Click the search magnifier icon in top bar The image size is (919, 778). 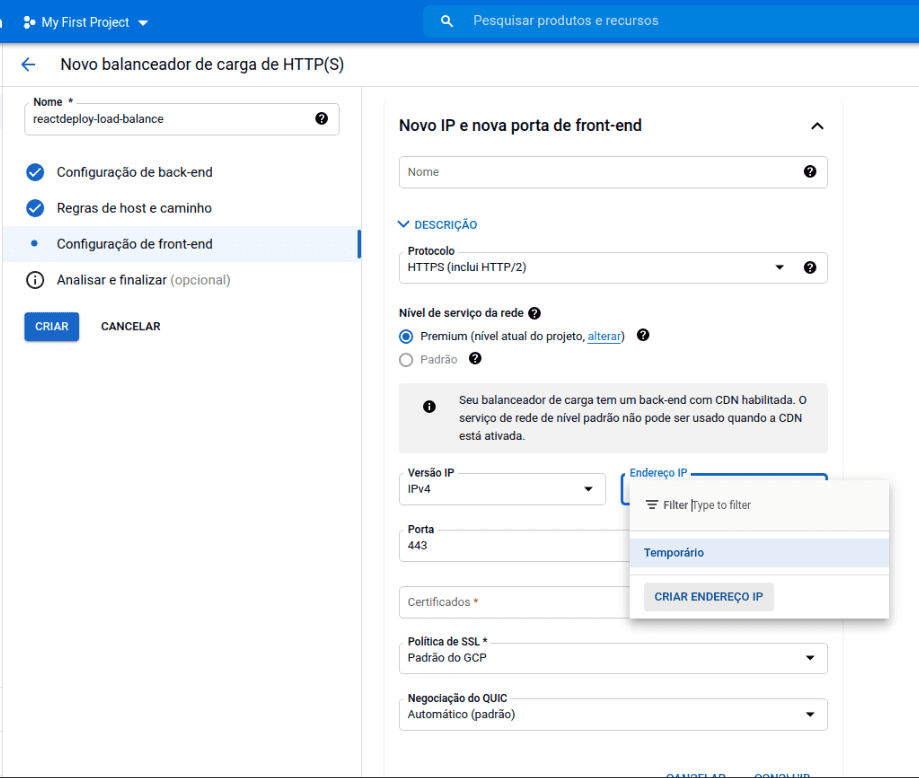click(447, 21)
